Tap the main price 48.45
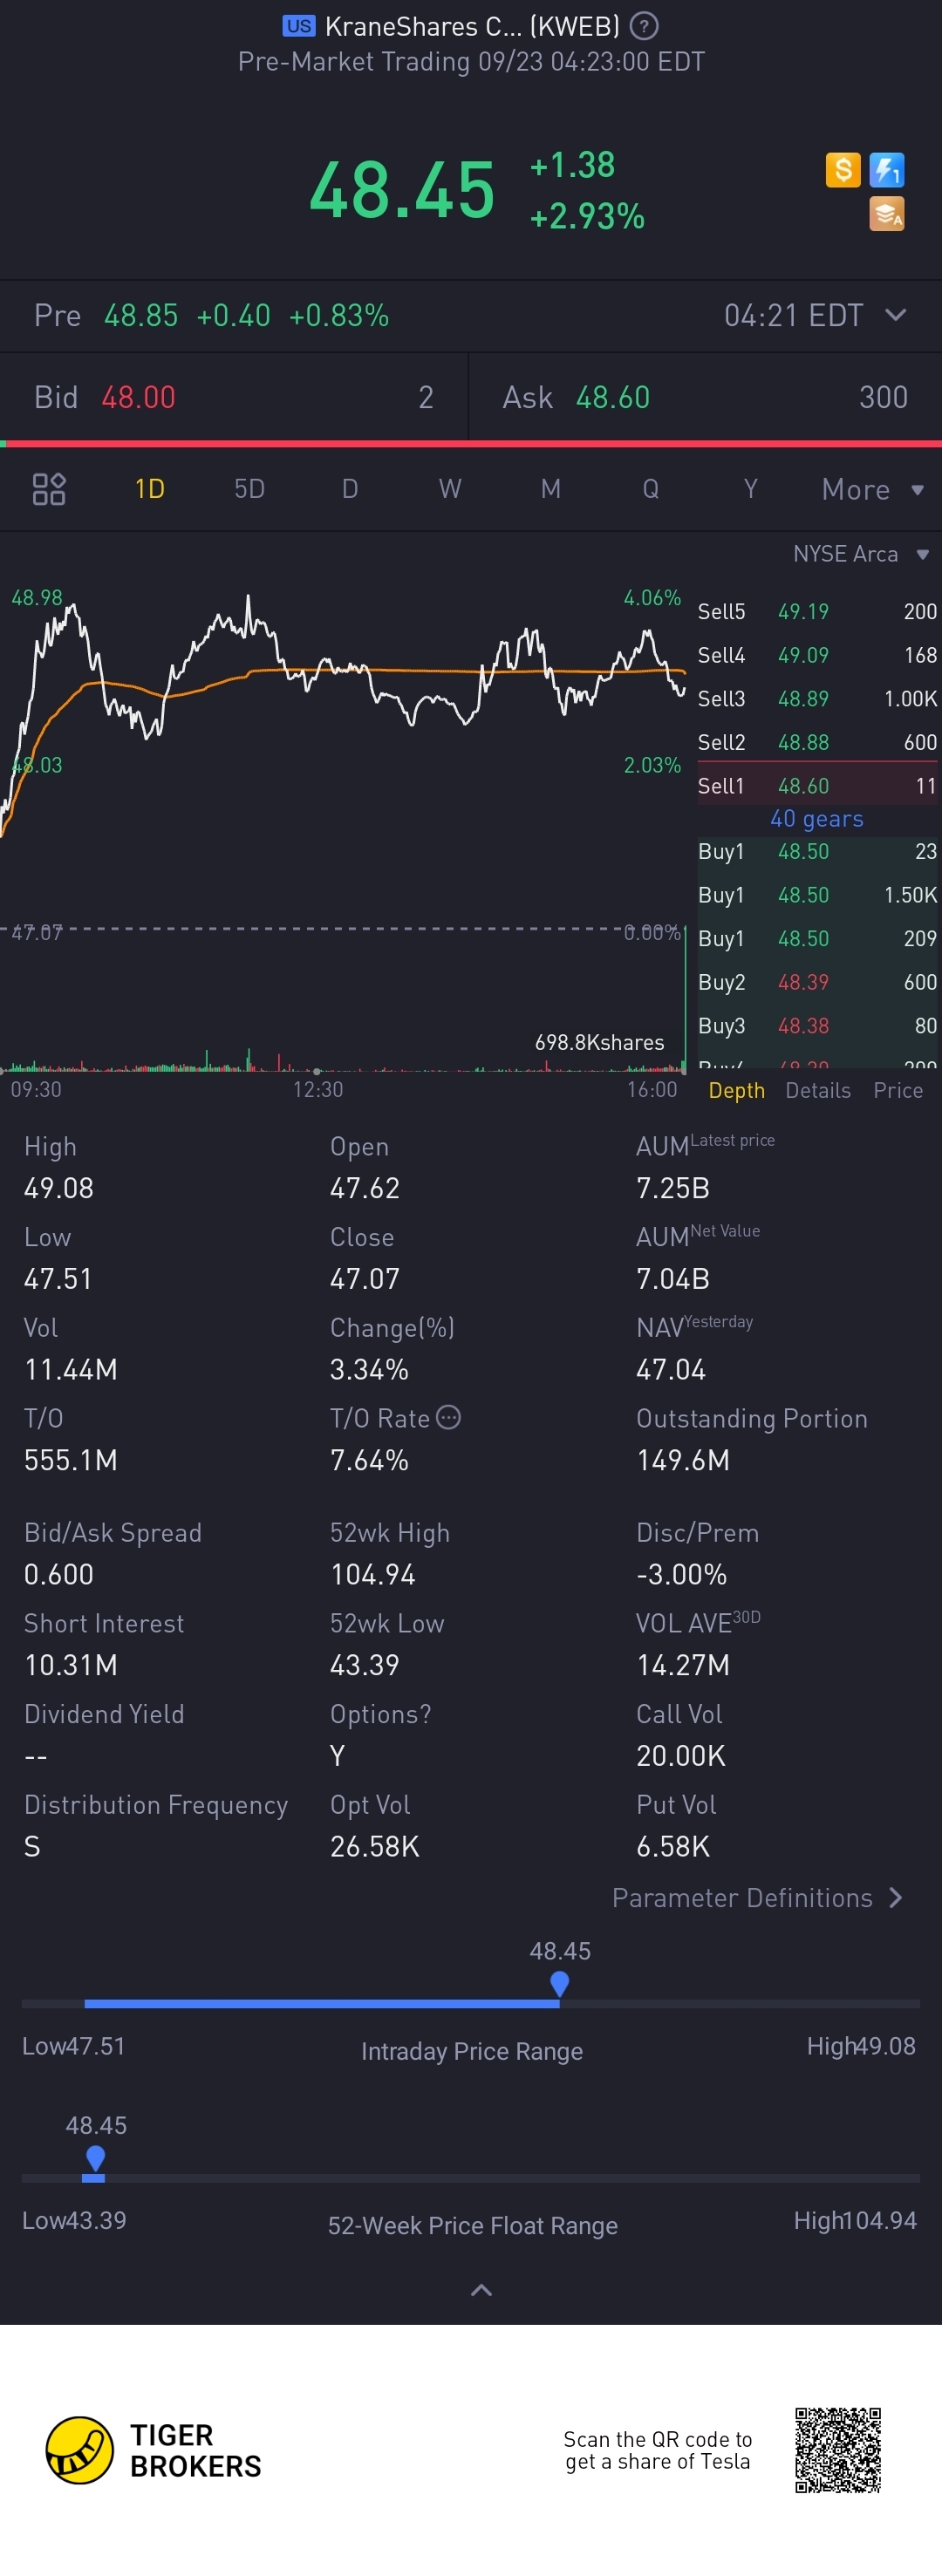The height and width of the screenshot is (2576, 942). [x=402, y=190]
